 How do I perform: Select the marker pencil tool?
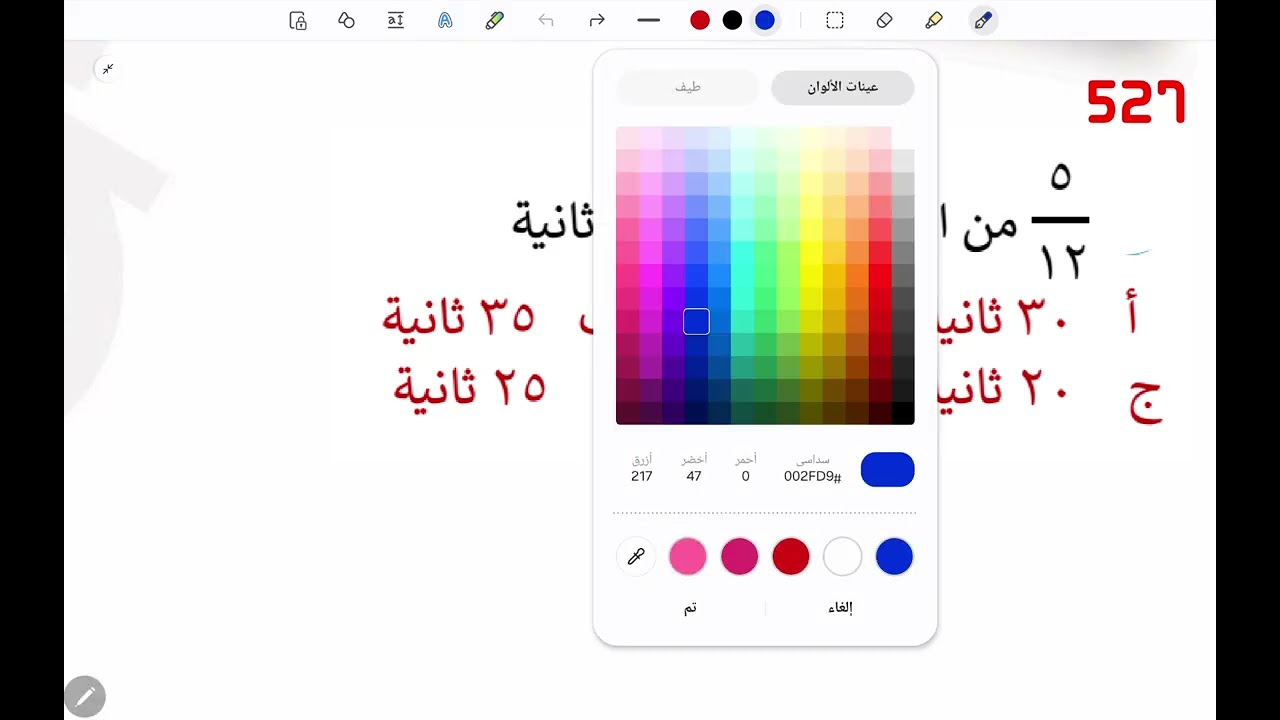pyautogui.click(x=494, y=20)
